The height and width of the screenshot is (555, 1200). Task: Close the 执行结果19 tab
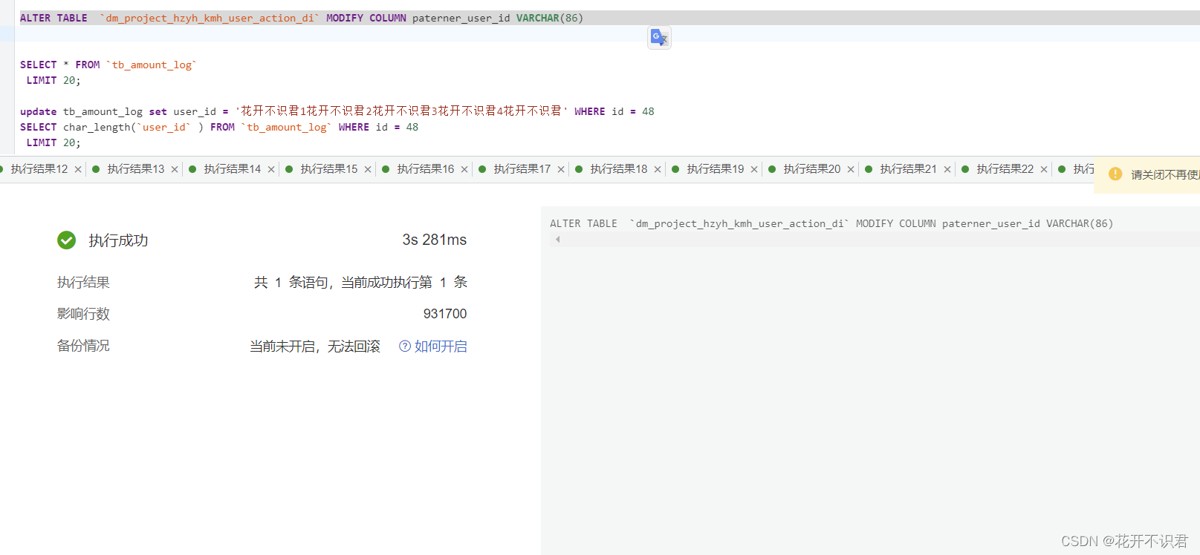(754, 170)
